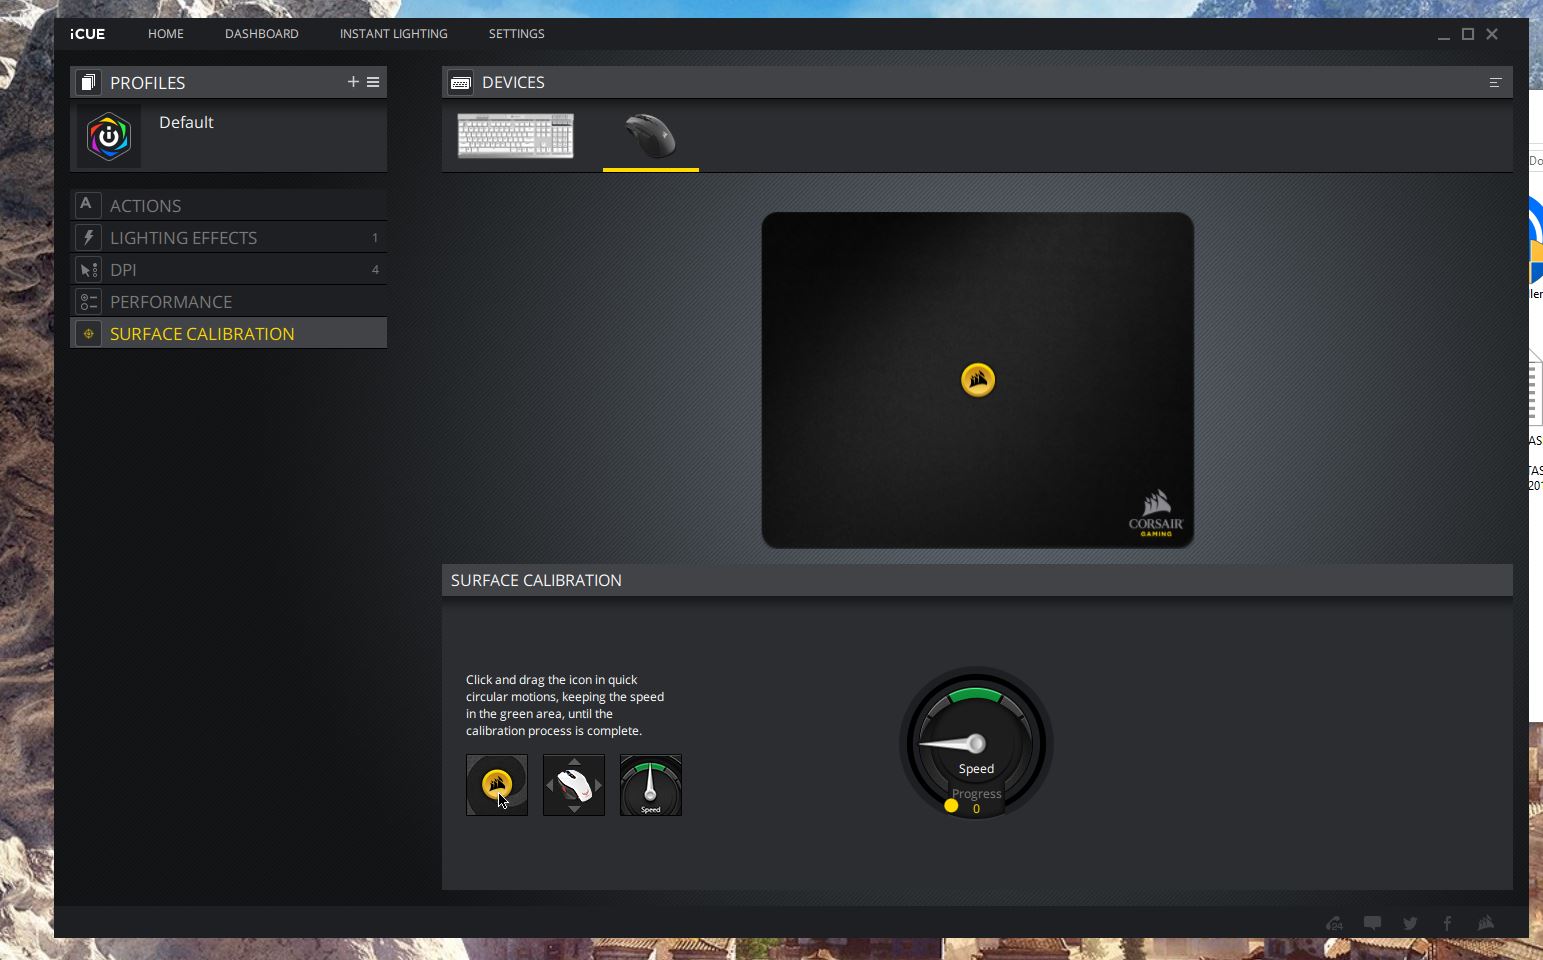The image size is (1543, 960).
Task: Click the lightning bolt Lighting Effects icon
Action: tap(88, 237)
